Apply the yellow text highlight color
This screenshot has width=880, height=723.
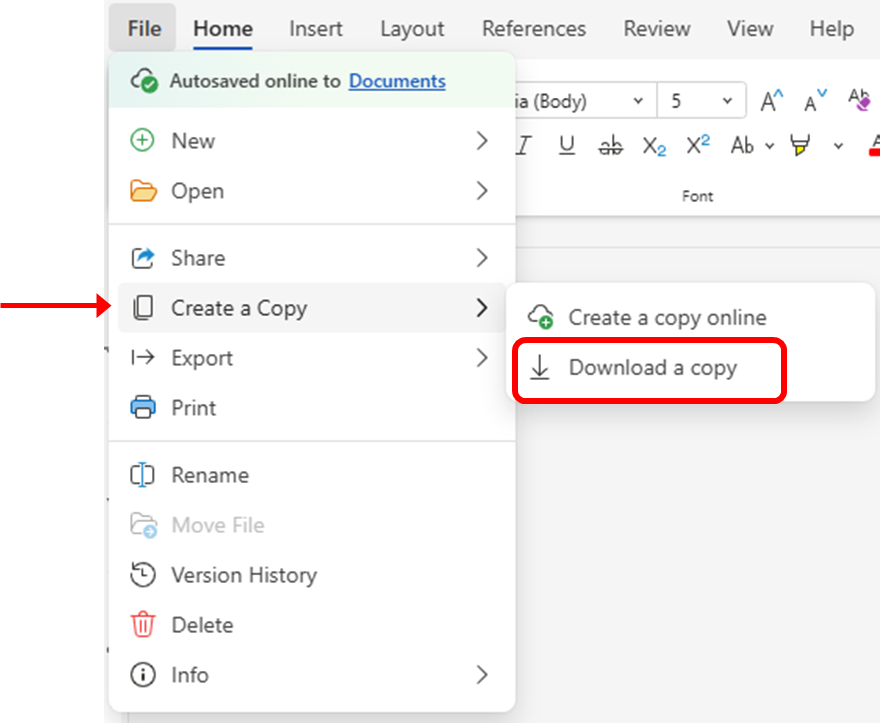click(x=800, y=145)
